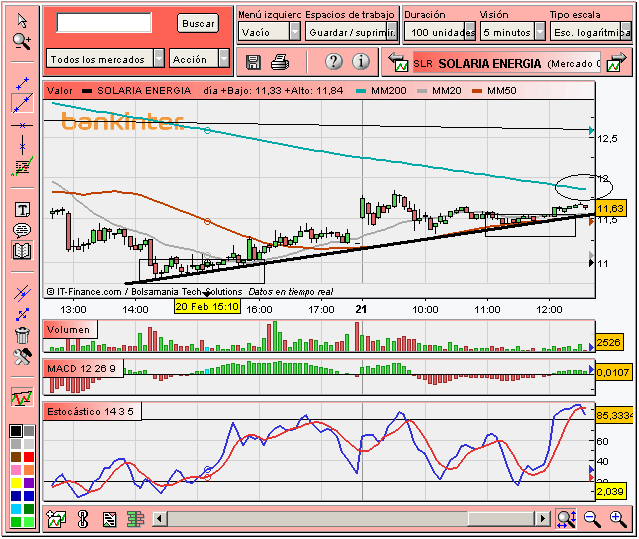
Task: Zoom in with the plus magnifier
Action: 618,519
